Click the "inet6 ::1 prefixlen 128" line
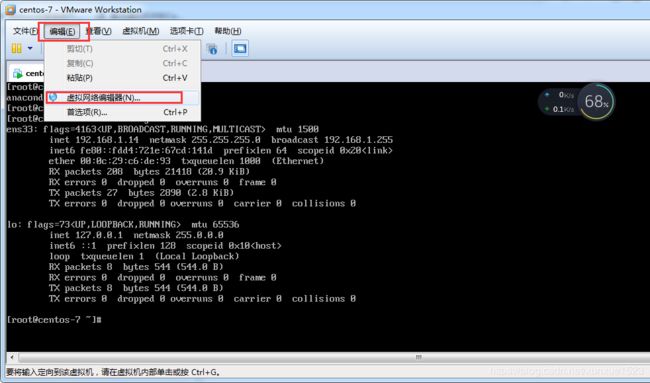 click(165, 246)
